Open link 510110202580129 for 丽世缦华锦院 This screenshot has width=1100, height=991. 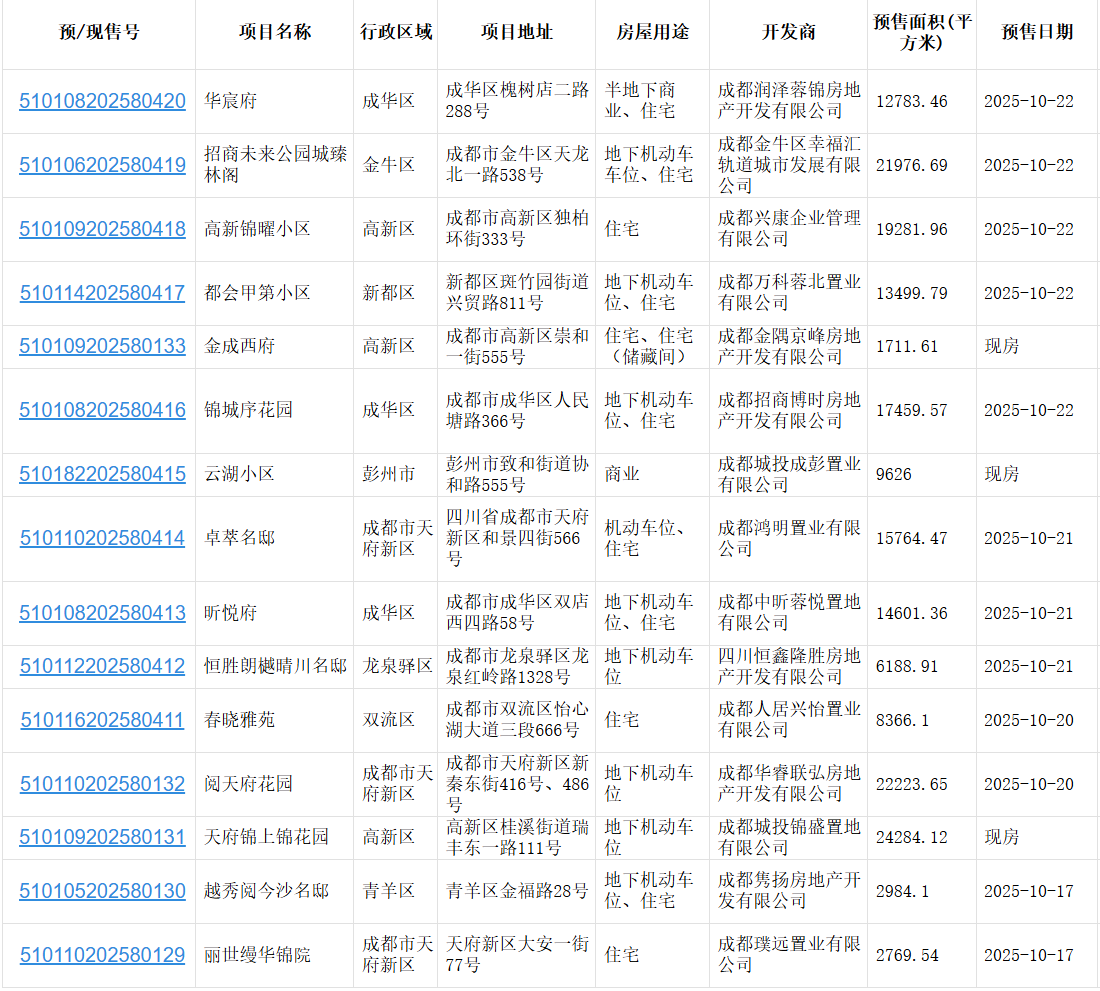pyautogui.click(x=102, y=955)
